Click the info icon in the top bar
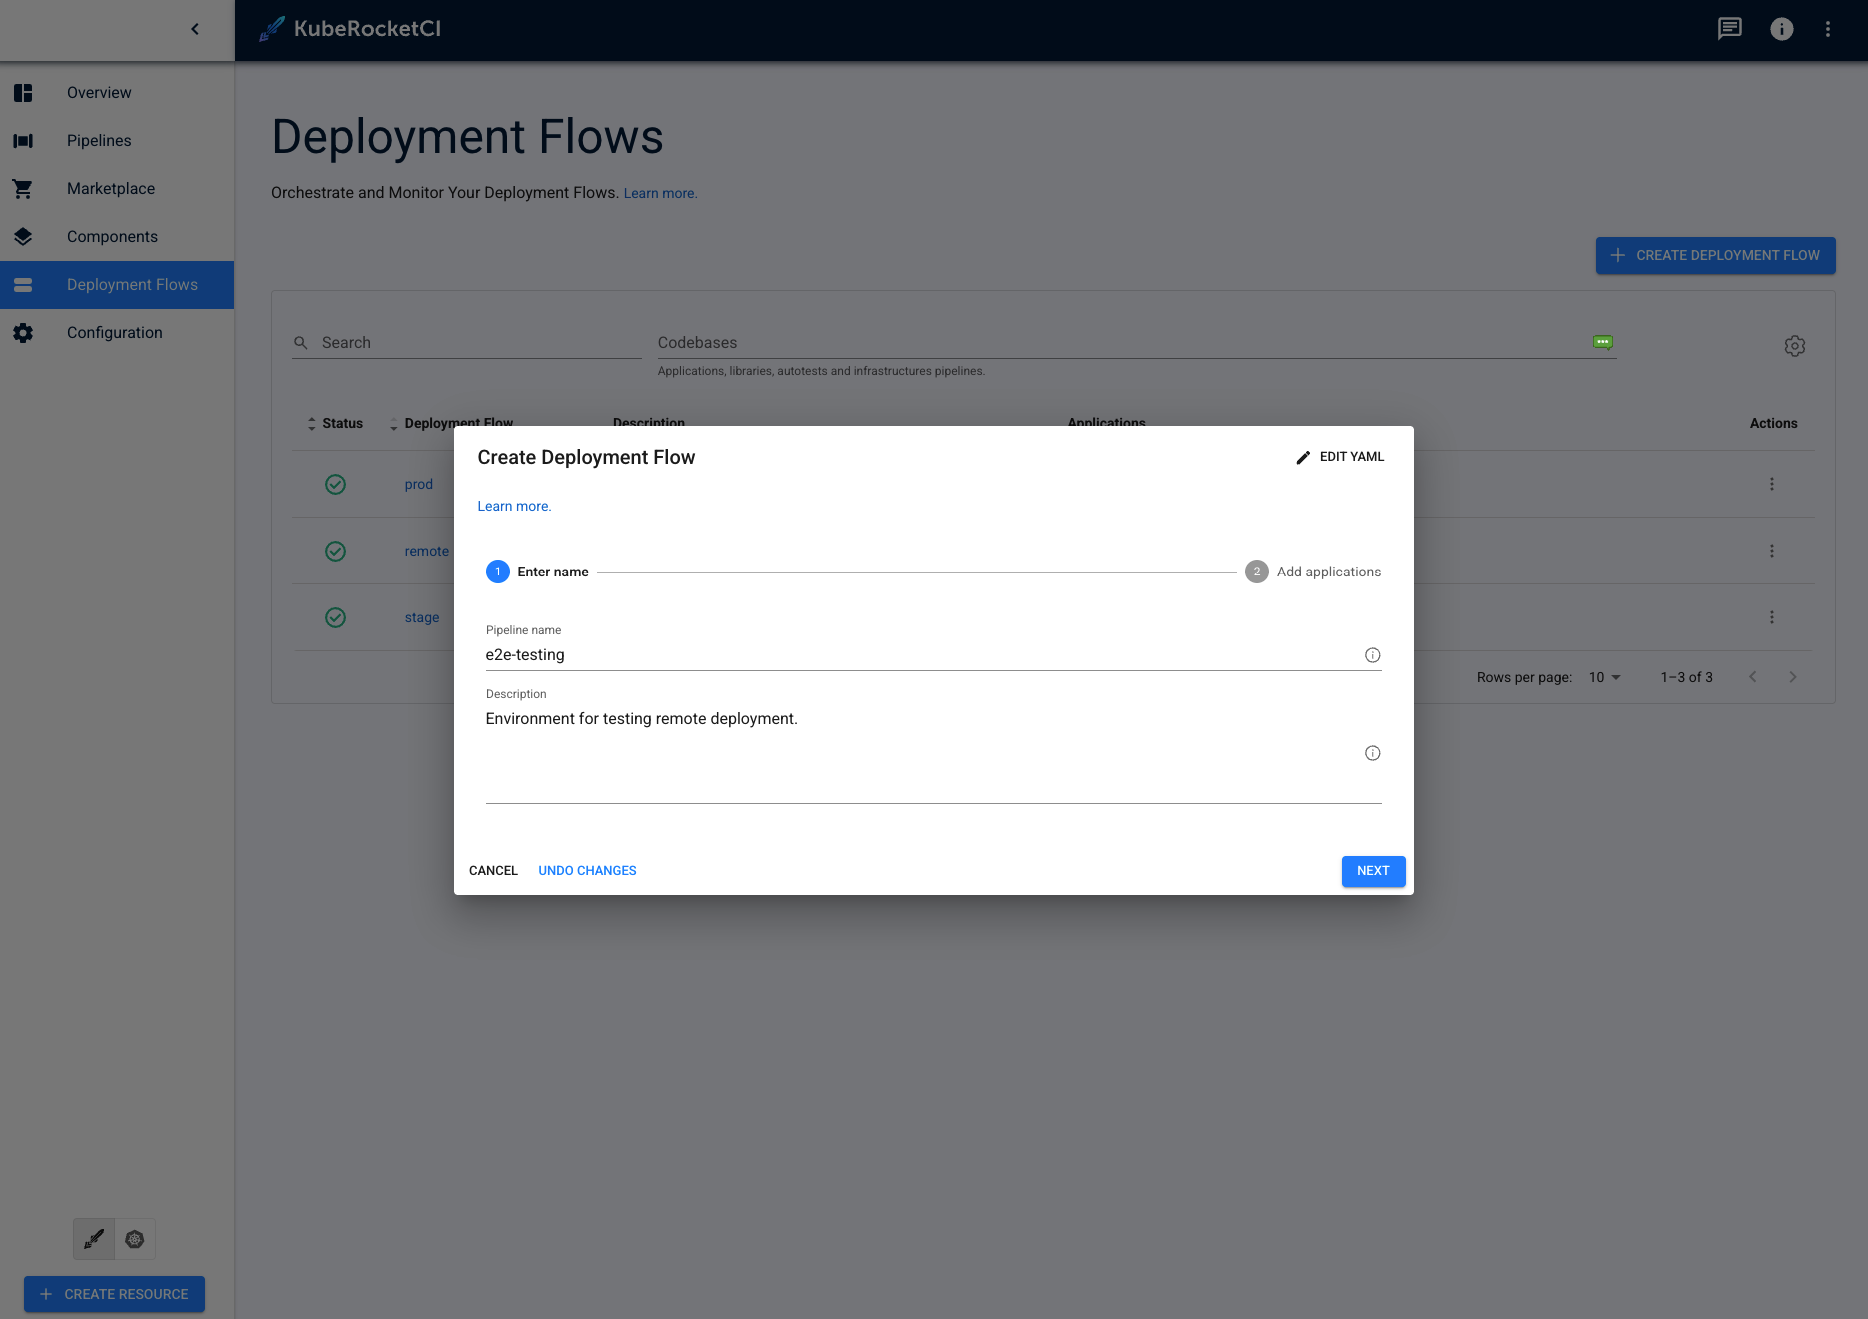 [1781, 29]
